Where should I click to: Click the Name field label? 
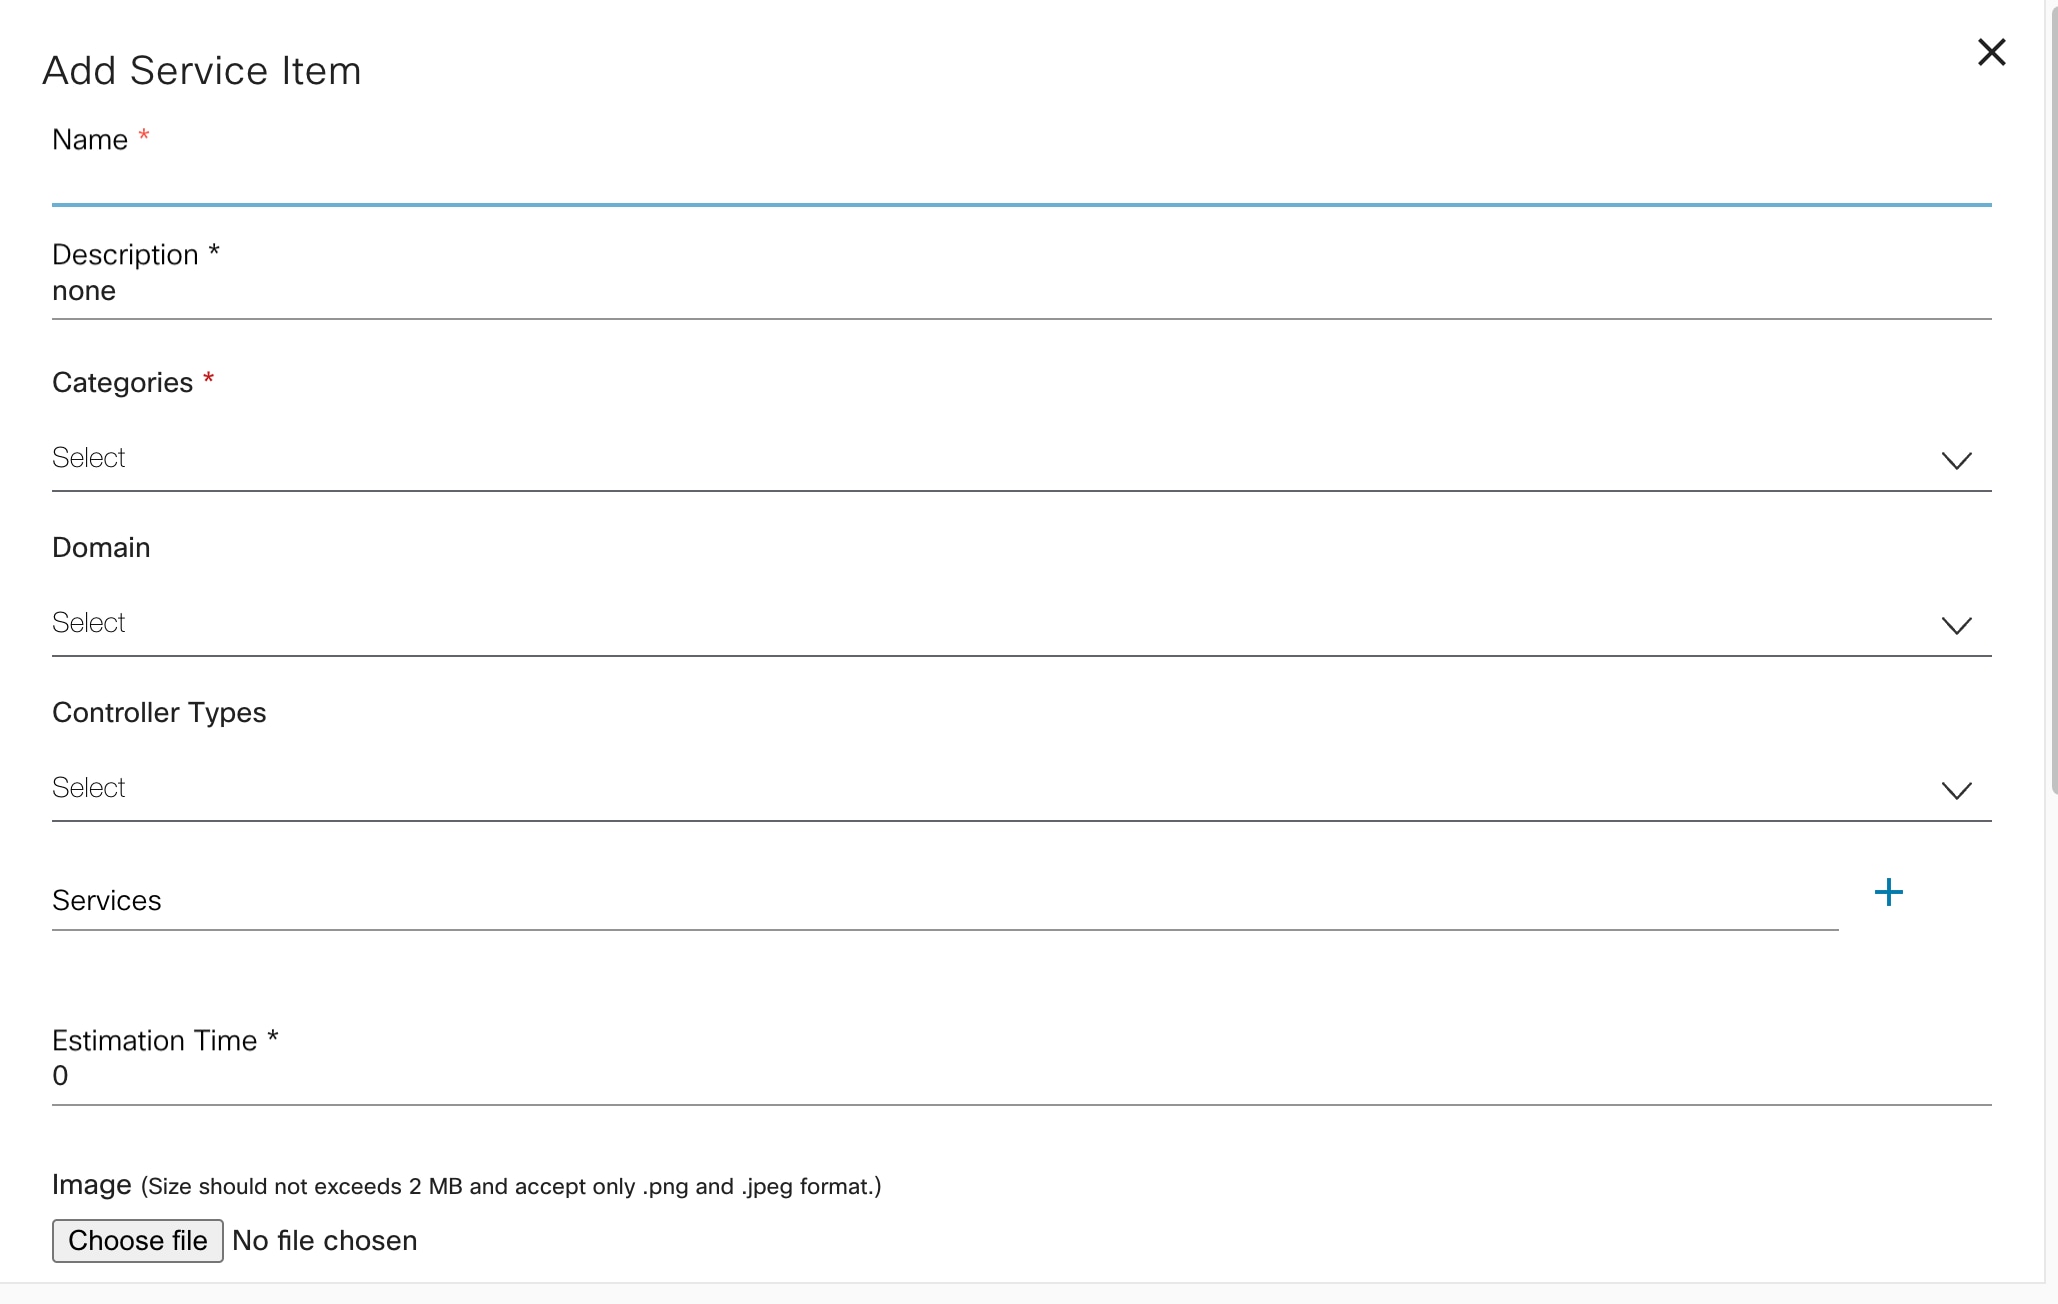click(x=90, y=140)
